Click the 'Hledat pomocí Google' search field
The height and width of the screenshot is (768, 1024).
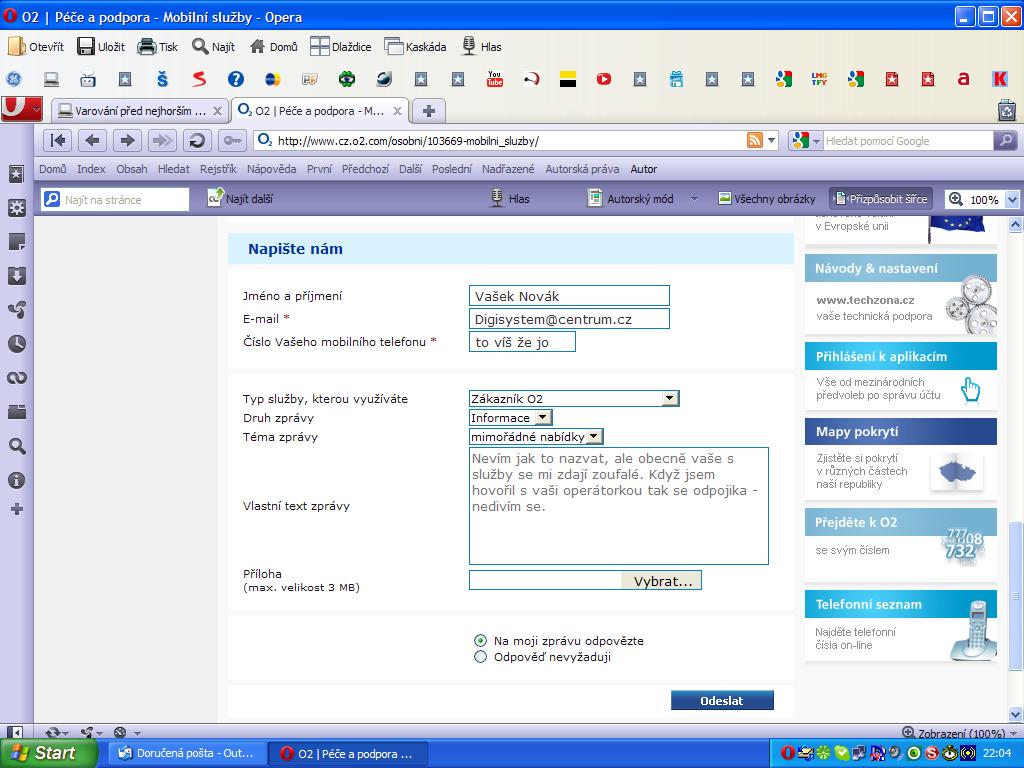click(x=905, y=141)
